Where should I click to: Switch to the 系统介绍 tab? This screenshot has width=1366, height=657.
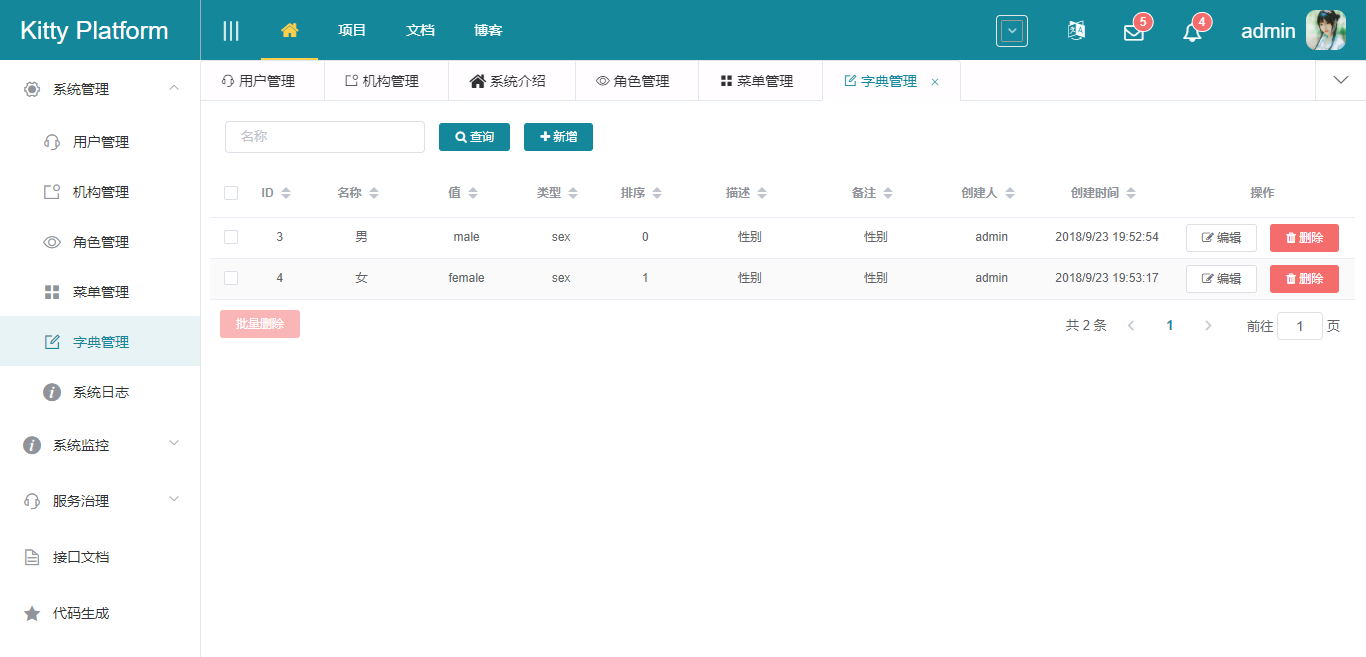512,81
